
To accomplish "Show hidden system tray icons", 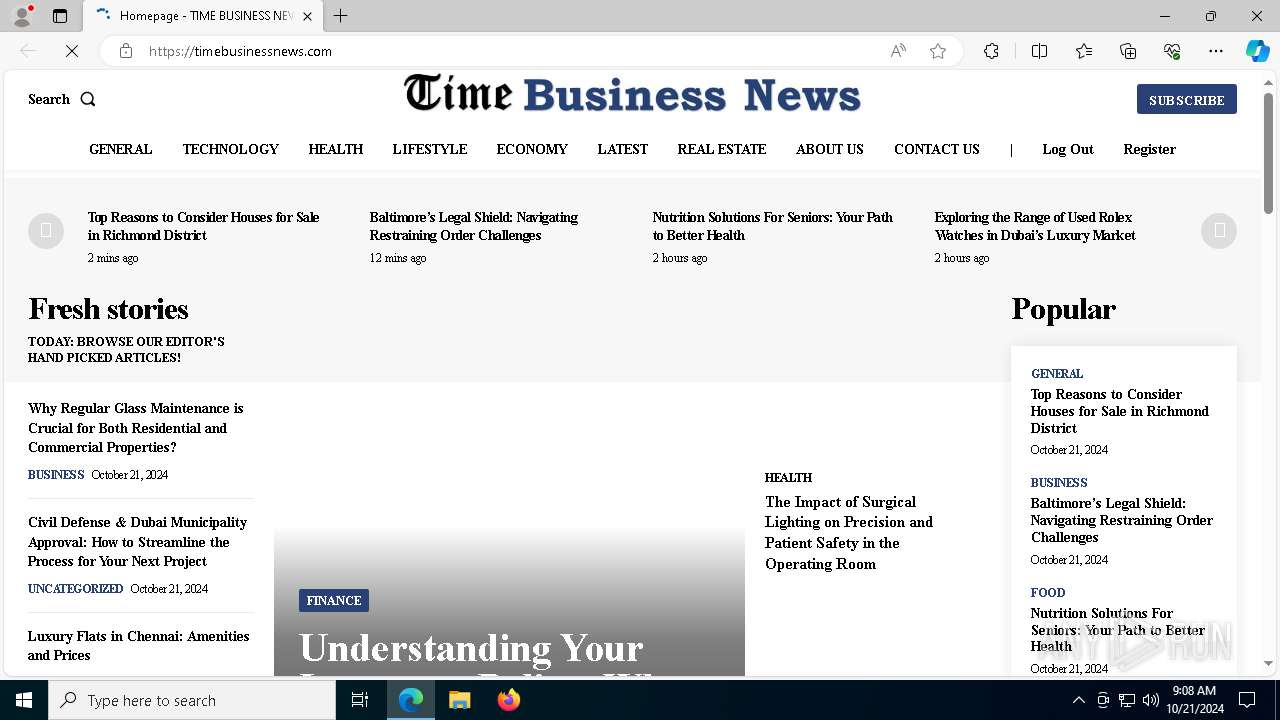I will (x=1078, y=700).
